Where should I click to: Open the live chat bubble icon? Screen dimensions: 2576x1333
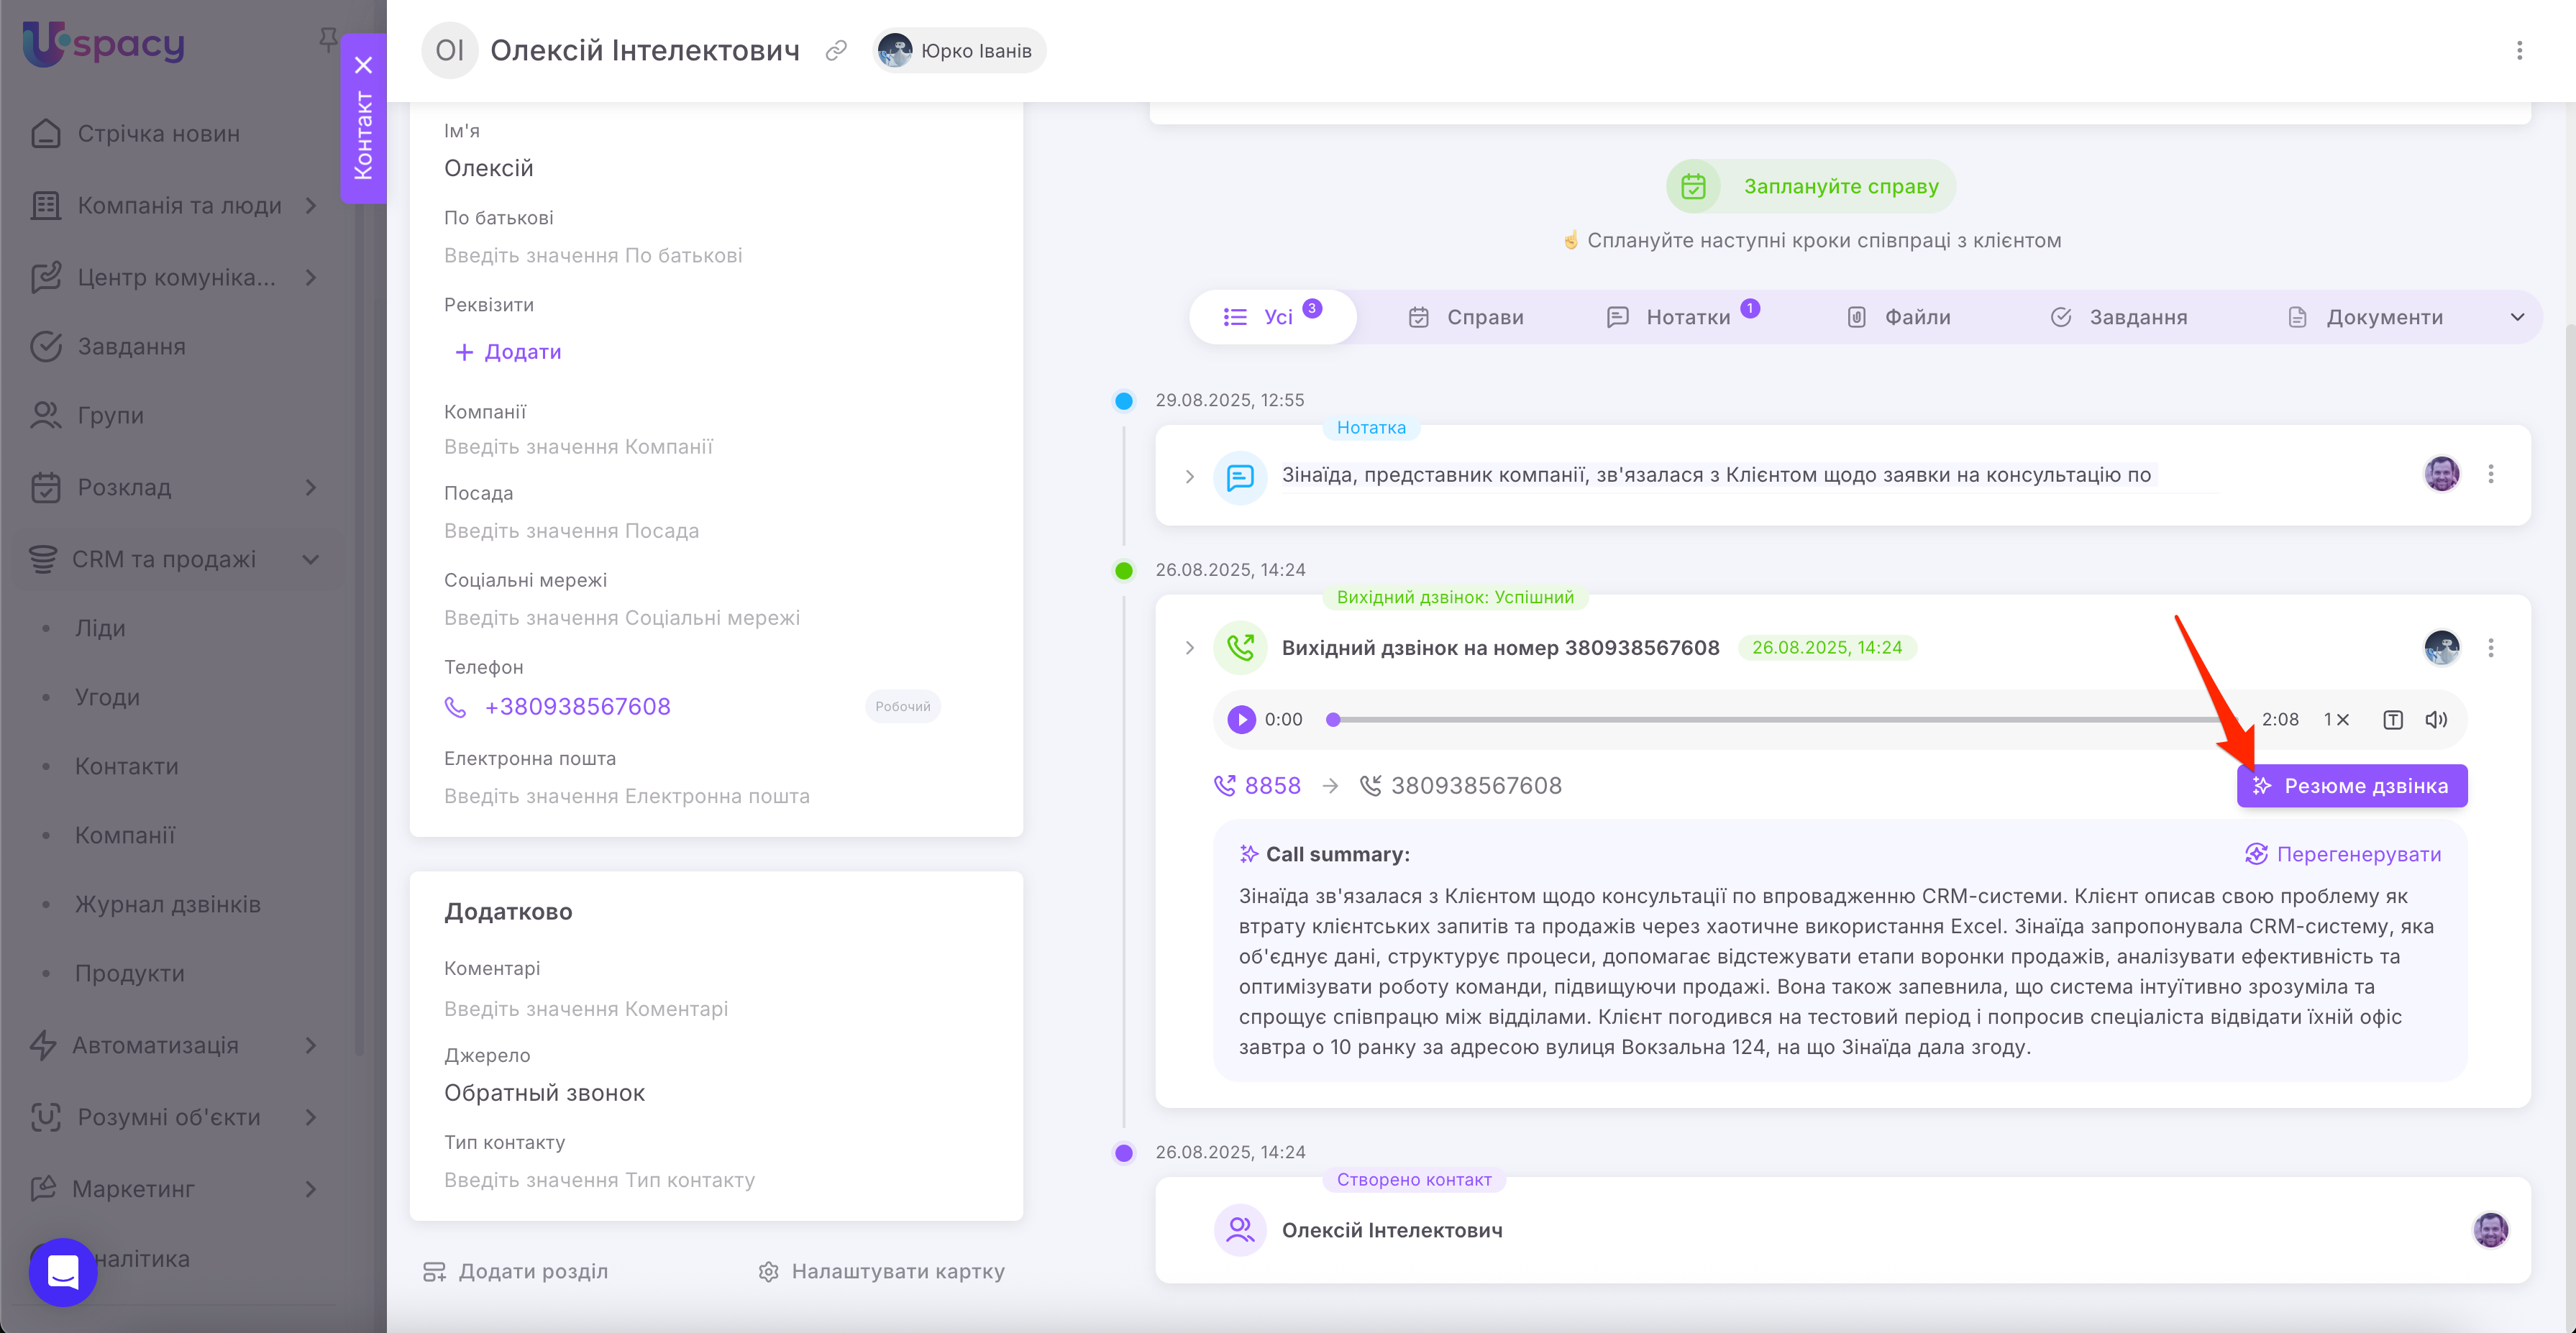tap(63, 1272)
